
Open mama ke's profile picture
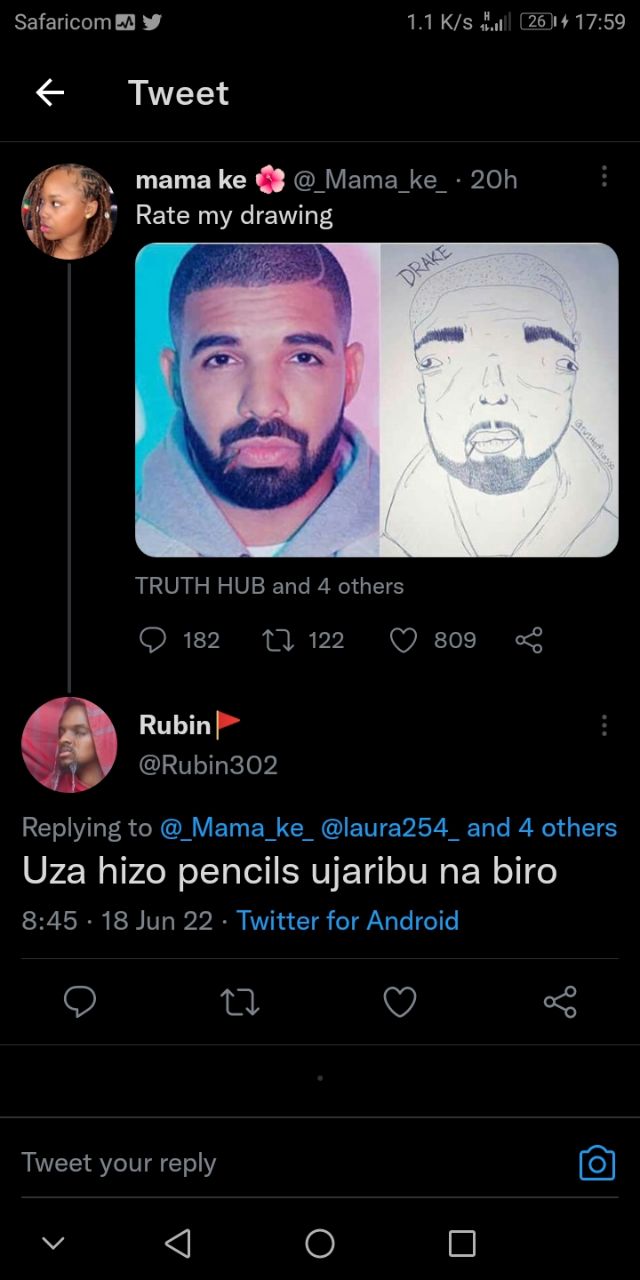(x=70, y=212)
